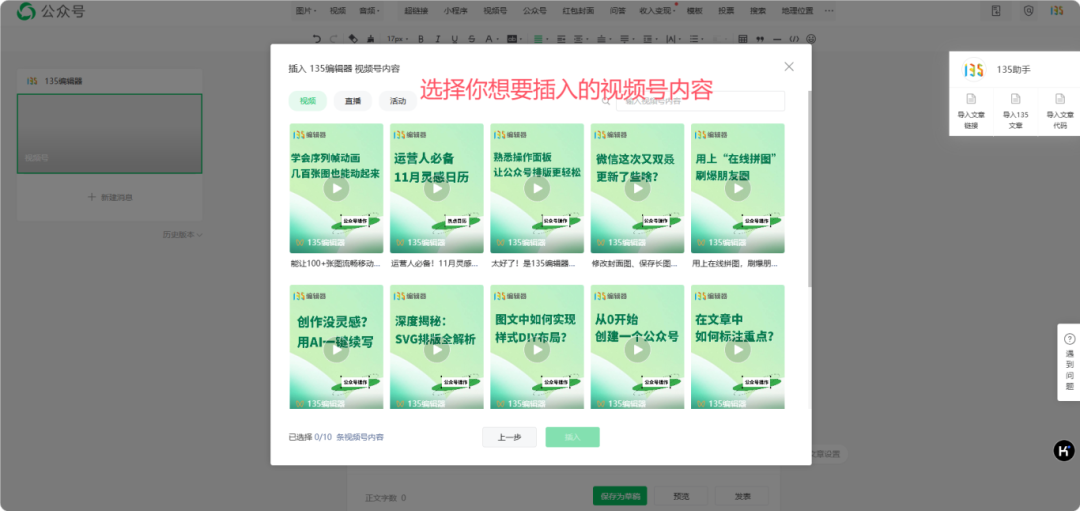The image size is (1080, 511).
Task: Click the 导入文章链接 icon in 135助手 panel
Action: [971, 99]
